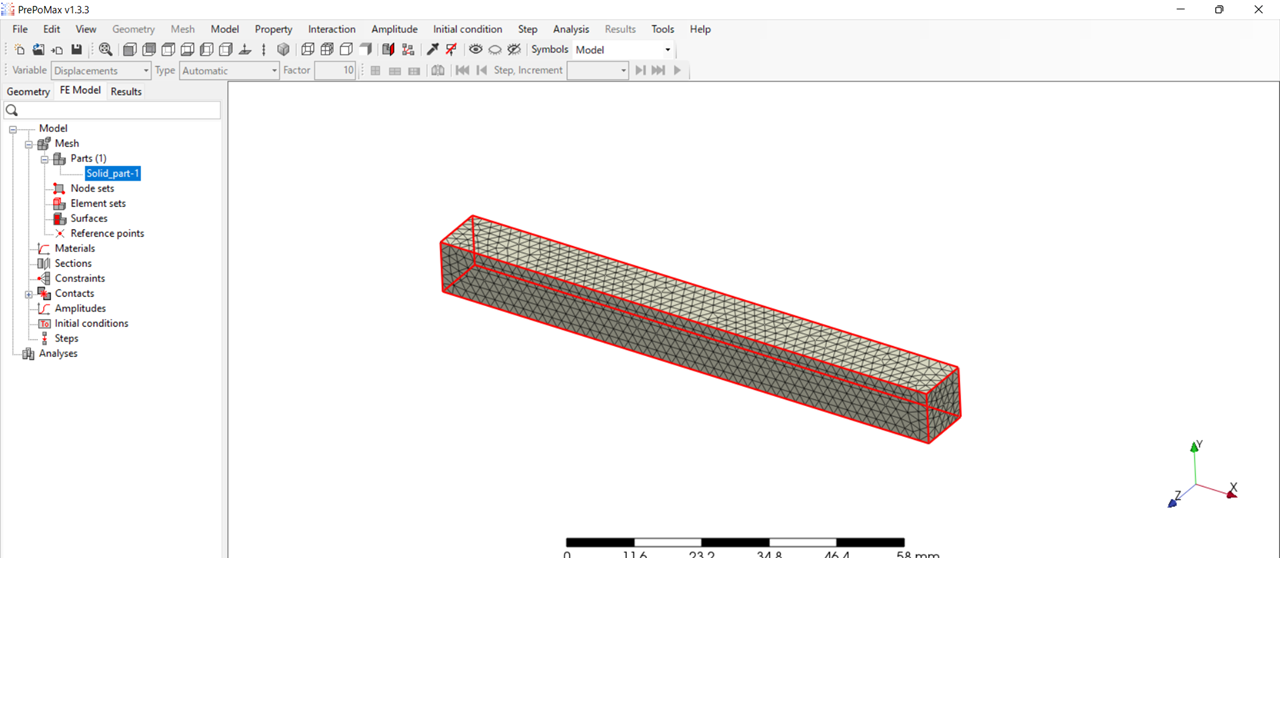The width and height of the screenshot is (1280, 720).
Task: Click the Steps icon in tree
Action: tap(44, 338)
